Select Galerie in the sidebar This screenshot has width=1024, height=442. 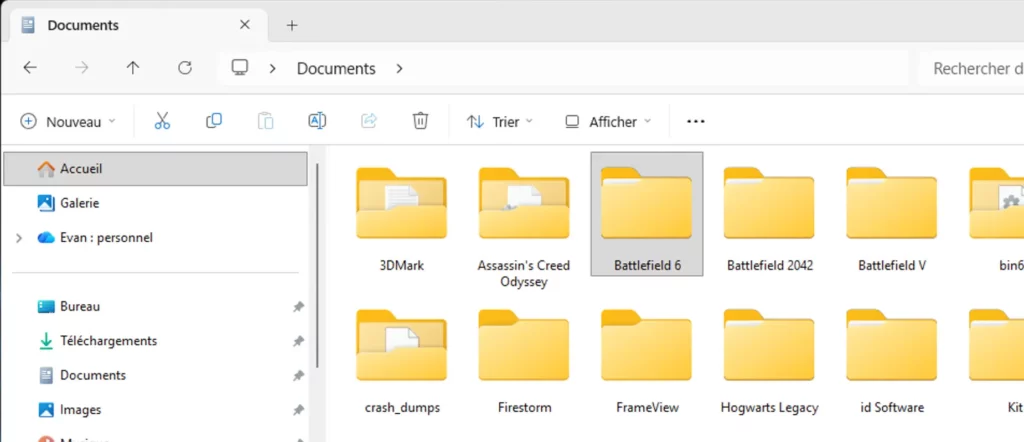pyautogui.click(x=79, y=203)
